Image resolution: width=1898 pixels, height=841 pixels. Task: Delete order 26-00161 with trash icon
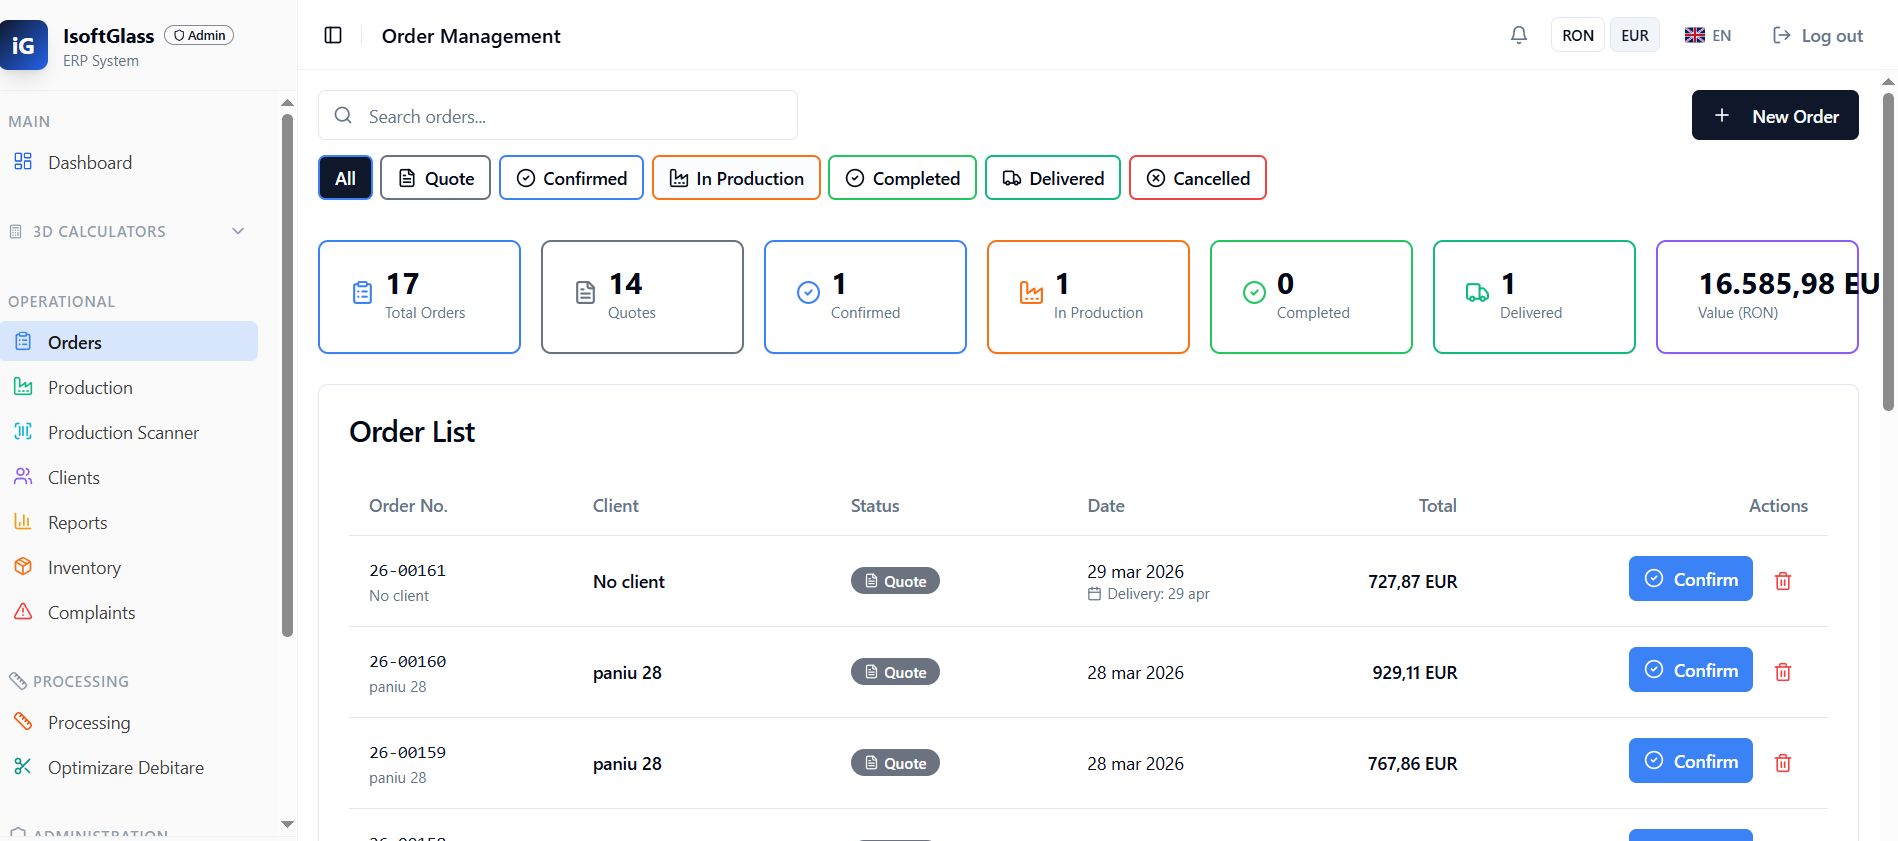click(1782, 580)
